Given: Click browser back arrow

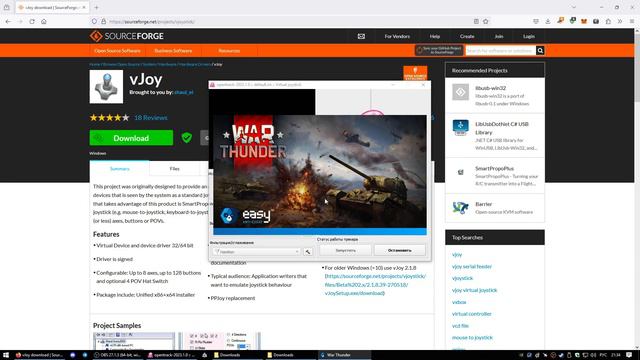Looking at the screenshot, I should [x=8, y=21].
